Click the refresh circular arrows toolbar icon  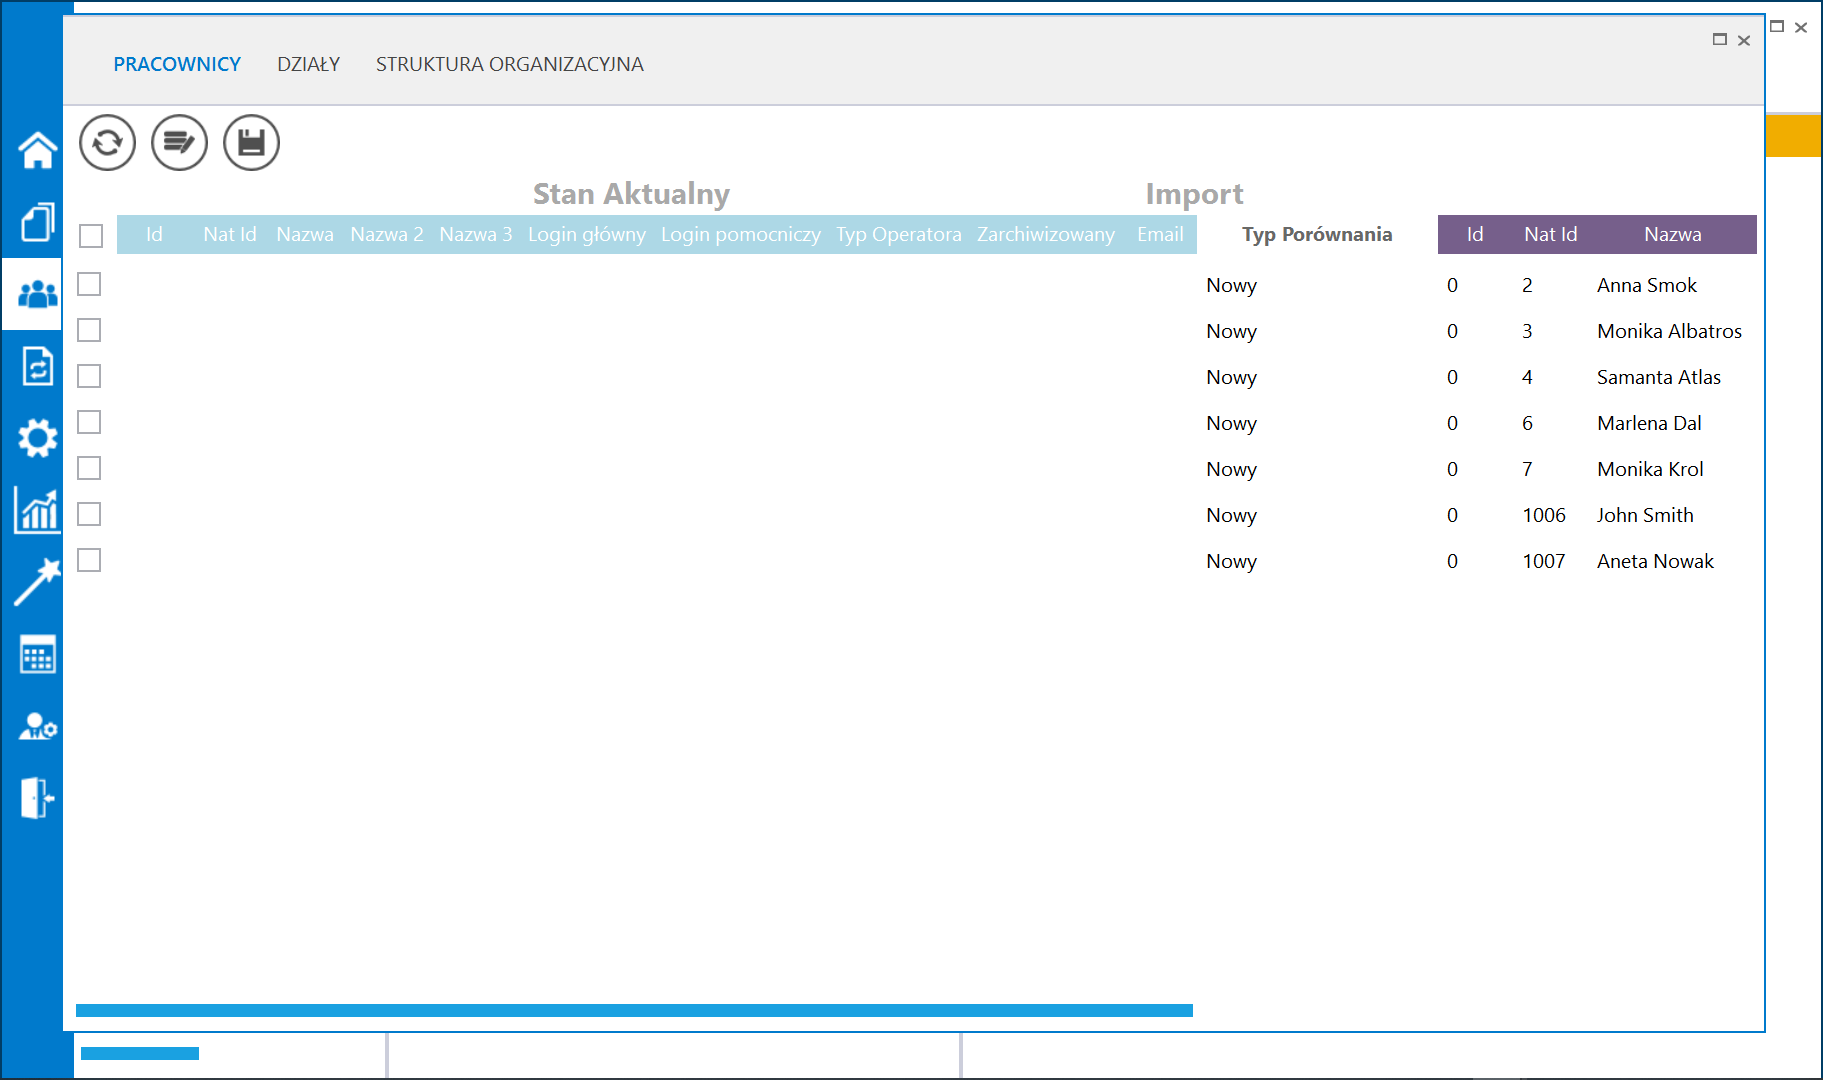[107, 143]
